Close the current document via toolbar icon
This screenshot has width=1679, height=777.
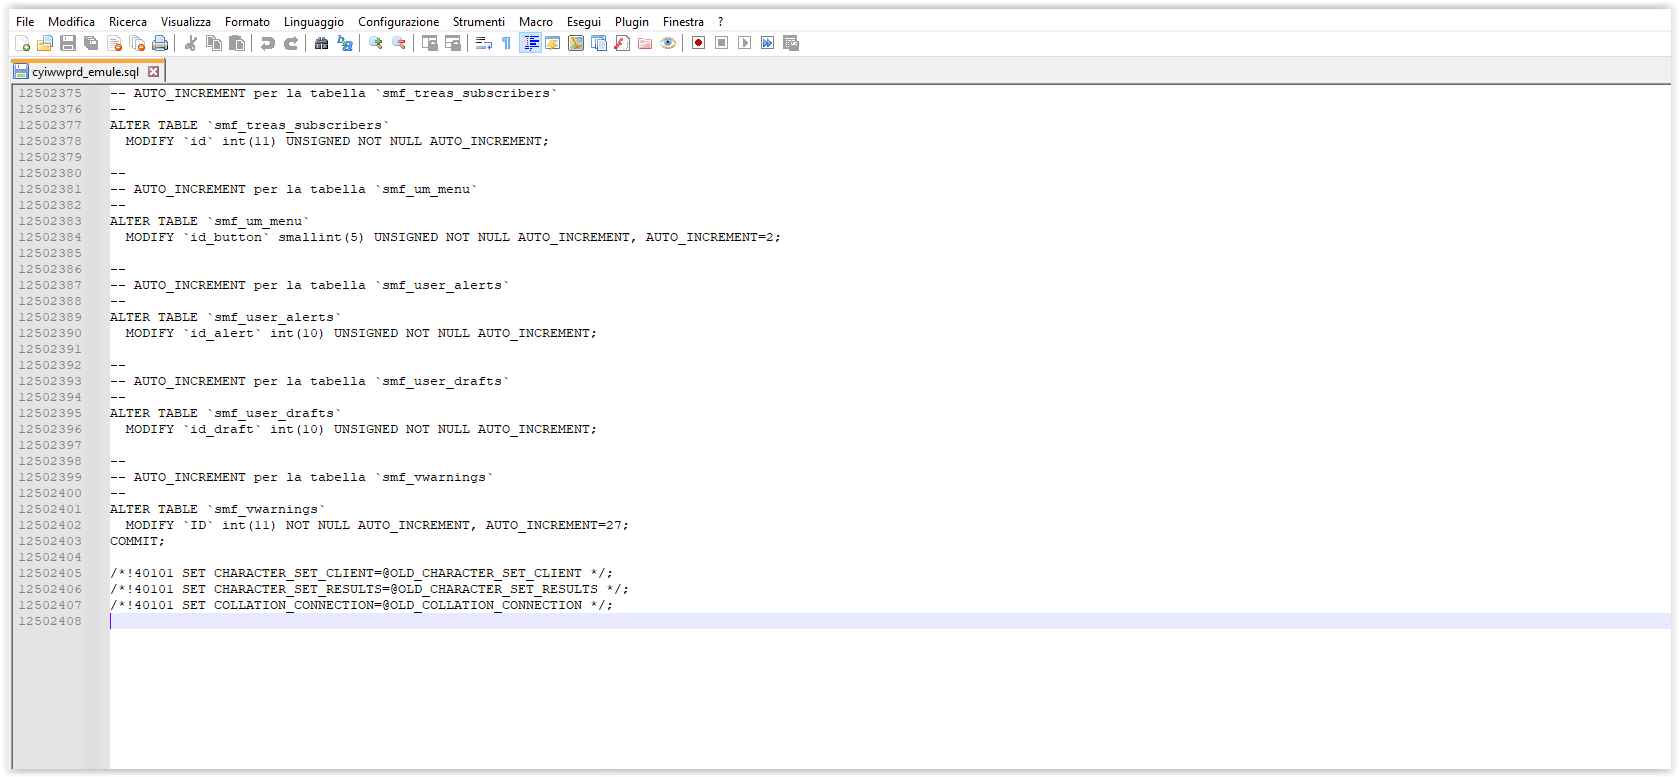coord(114,43)
